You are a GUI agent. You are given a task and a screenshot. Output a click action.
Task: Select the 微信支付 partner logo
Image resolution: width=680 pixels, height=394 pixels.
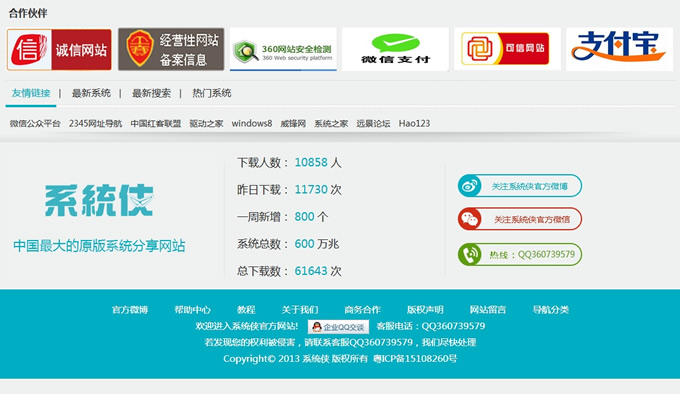395,49
